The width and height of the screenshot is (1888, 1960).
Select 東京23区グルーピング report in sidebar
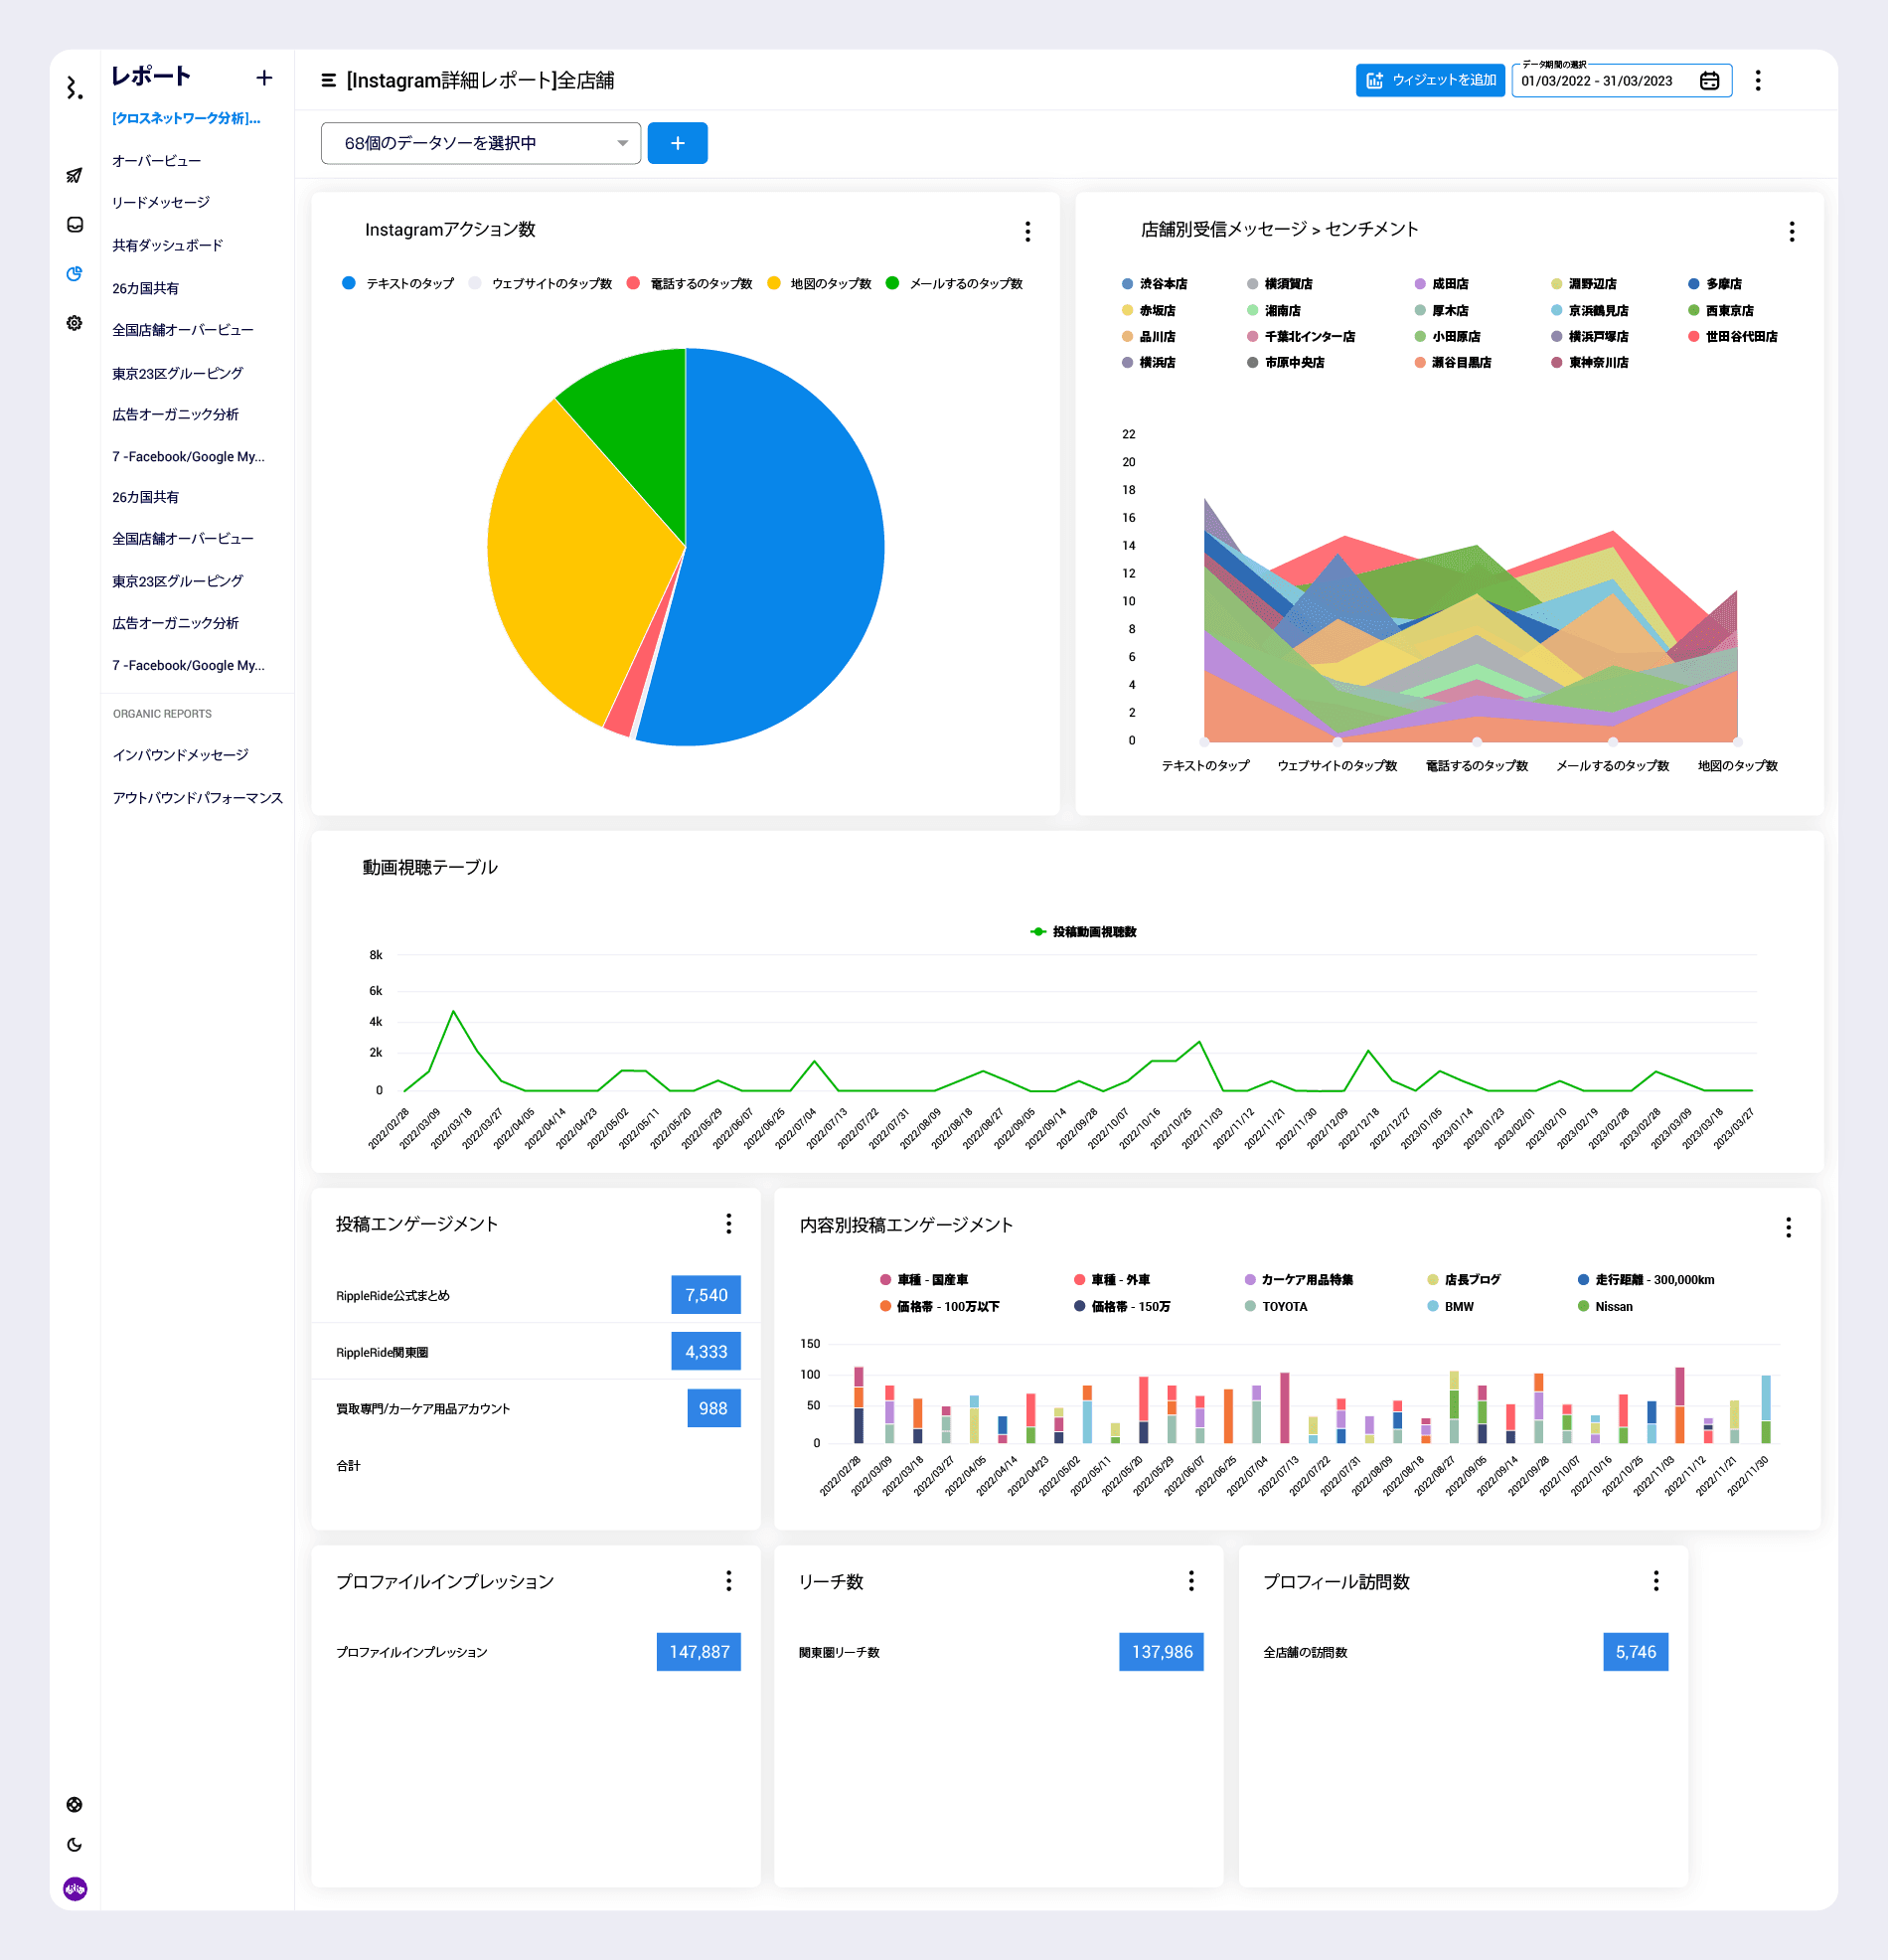(x=178, y=374)
